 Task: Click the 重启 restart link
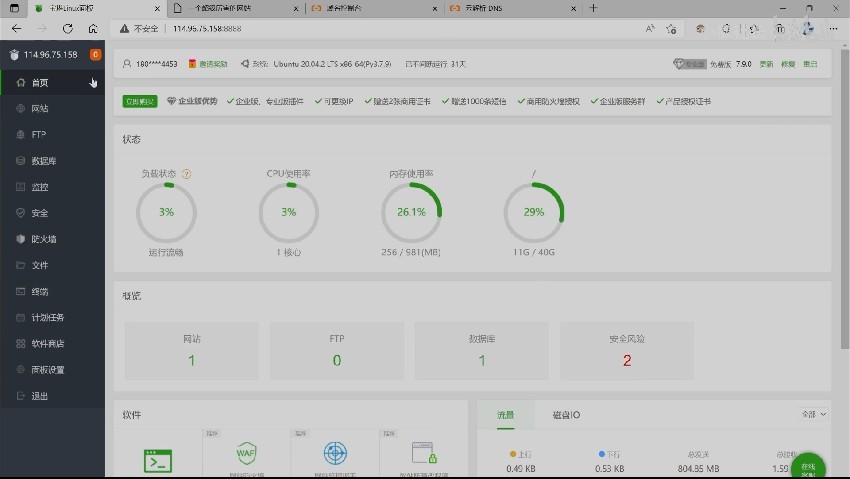click(x=810, y=64)
